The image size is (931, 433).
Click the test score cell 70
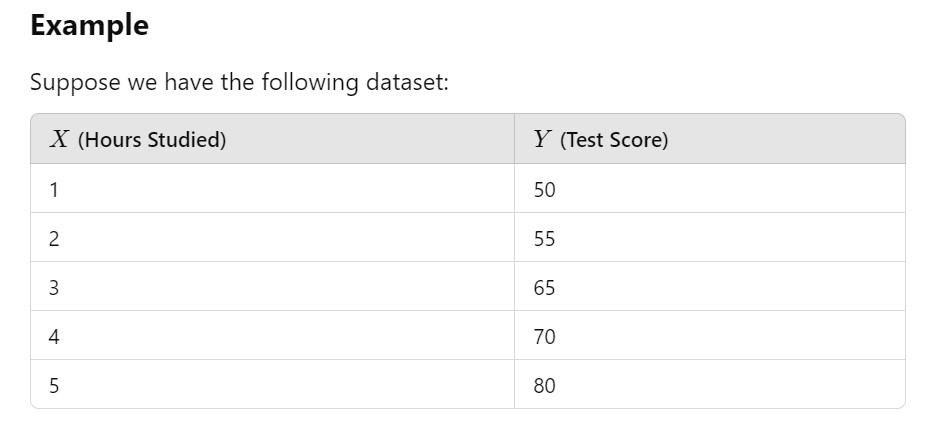point(544,337)
